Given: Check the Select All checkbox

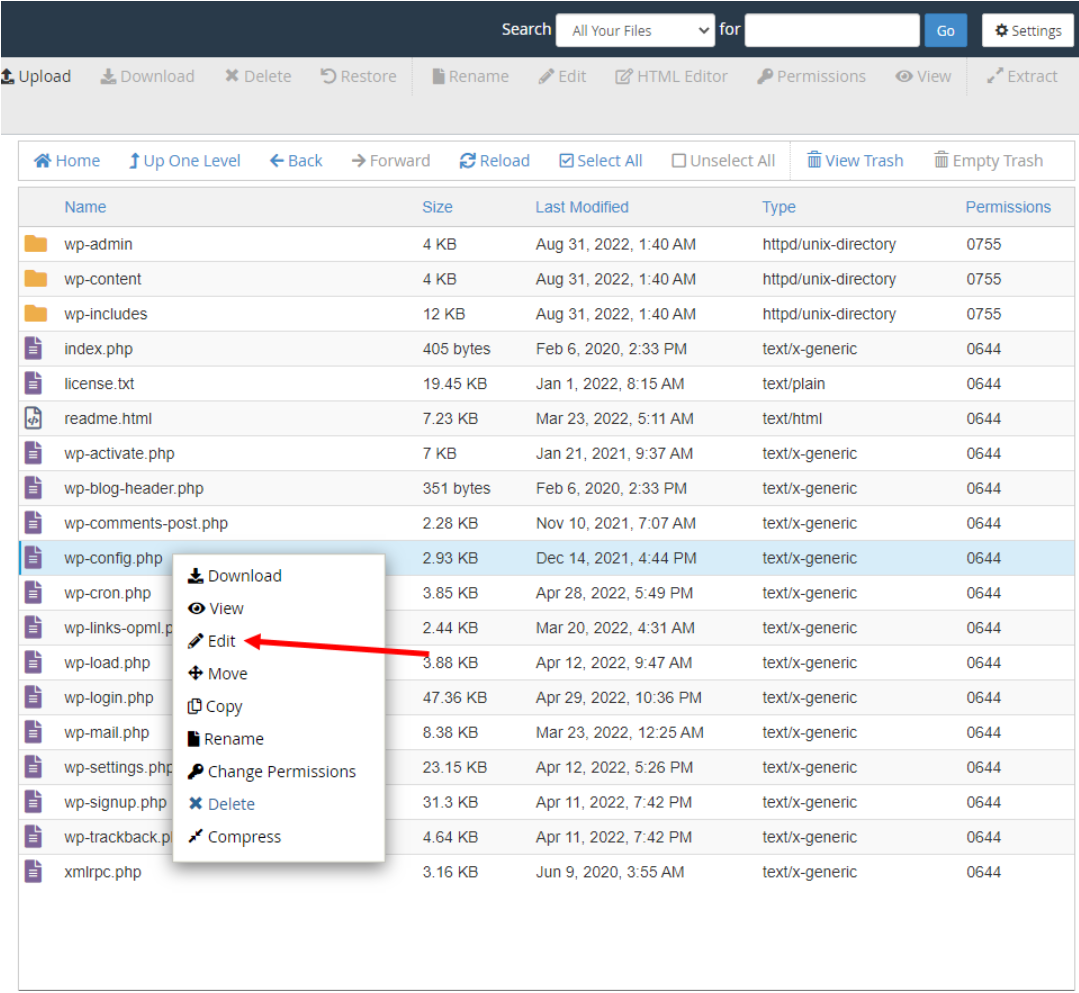Looking at the screenshot, I should point(569,160).
